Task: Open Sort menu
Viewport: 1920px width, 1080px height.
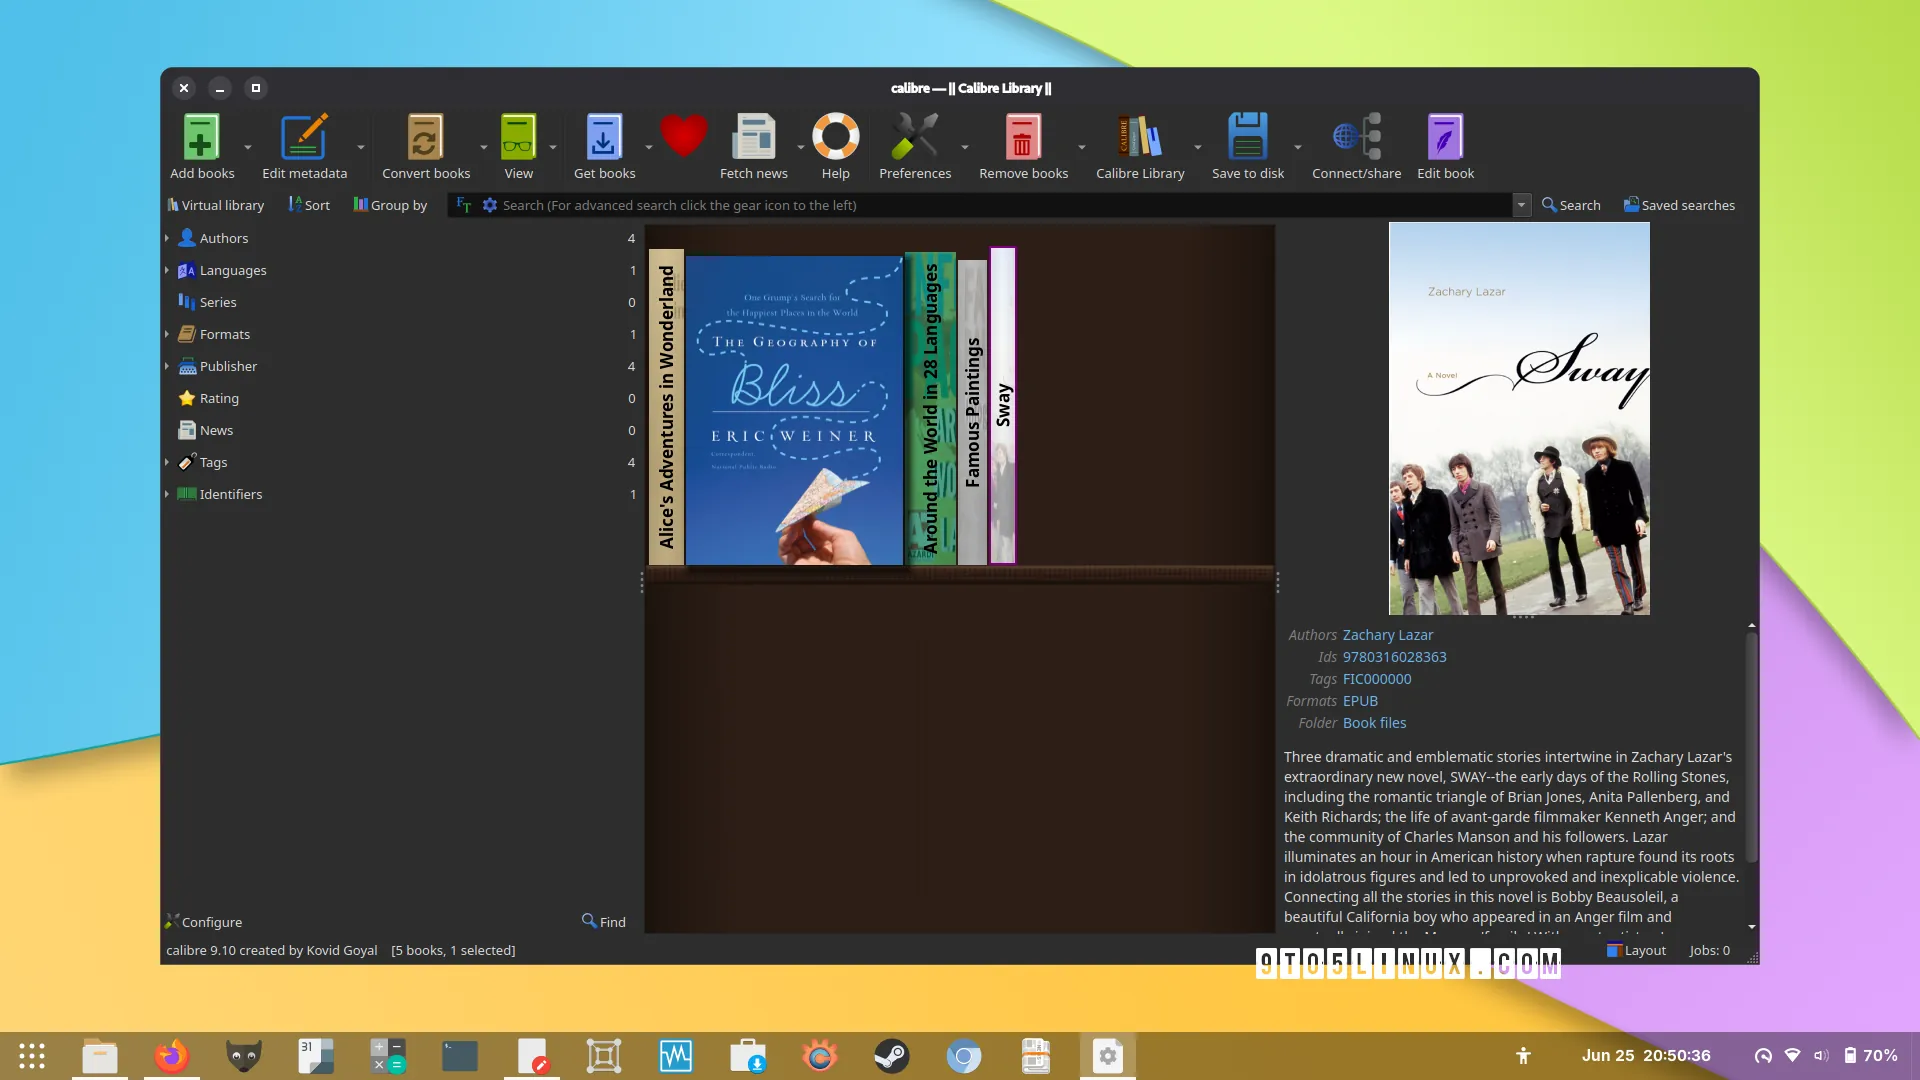Action: [309, 205]
